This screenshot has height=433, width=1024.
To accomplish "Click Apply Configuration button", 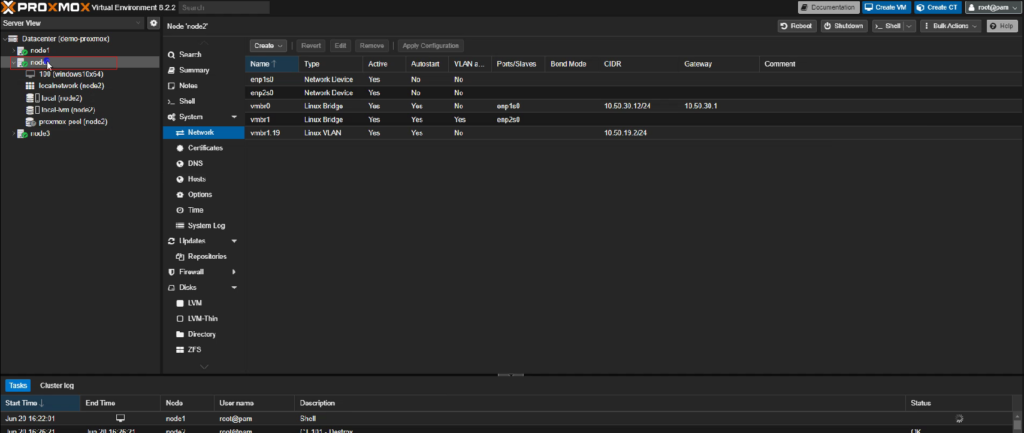I will point(431,46).
